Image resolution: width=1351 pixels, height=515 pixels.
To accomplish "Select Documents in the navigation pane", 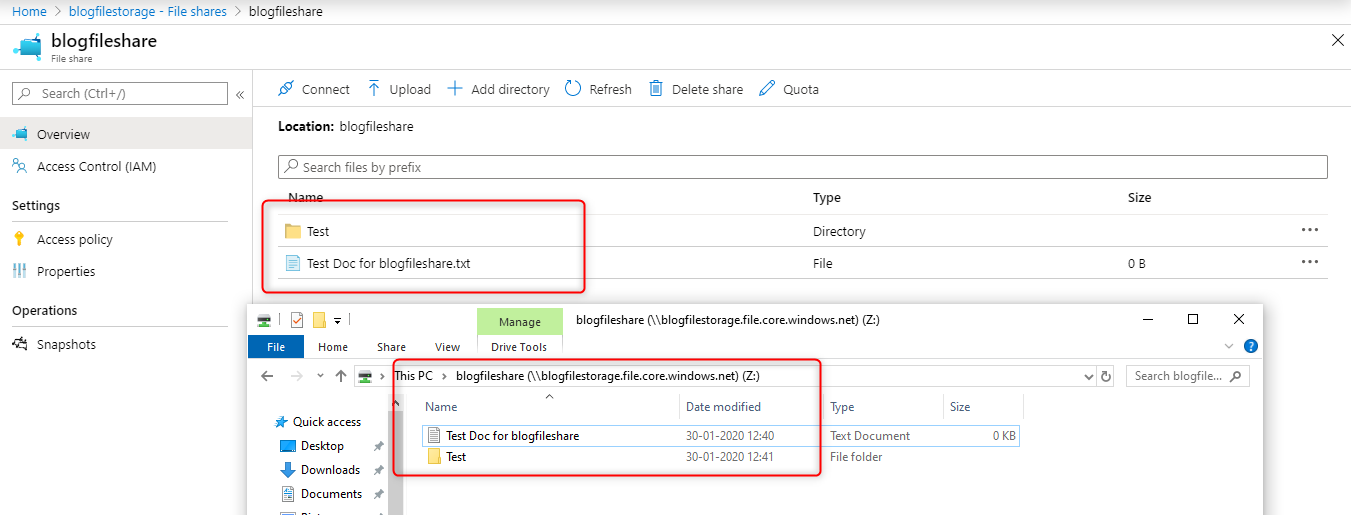I will tap(331, 494).
